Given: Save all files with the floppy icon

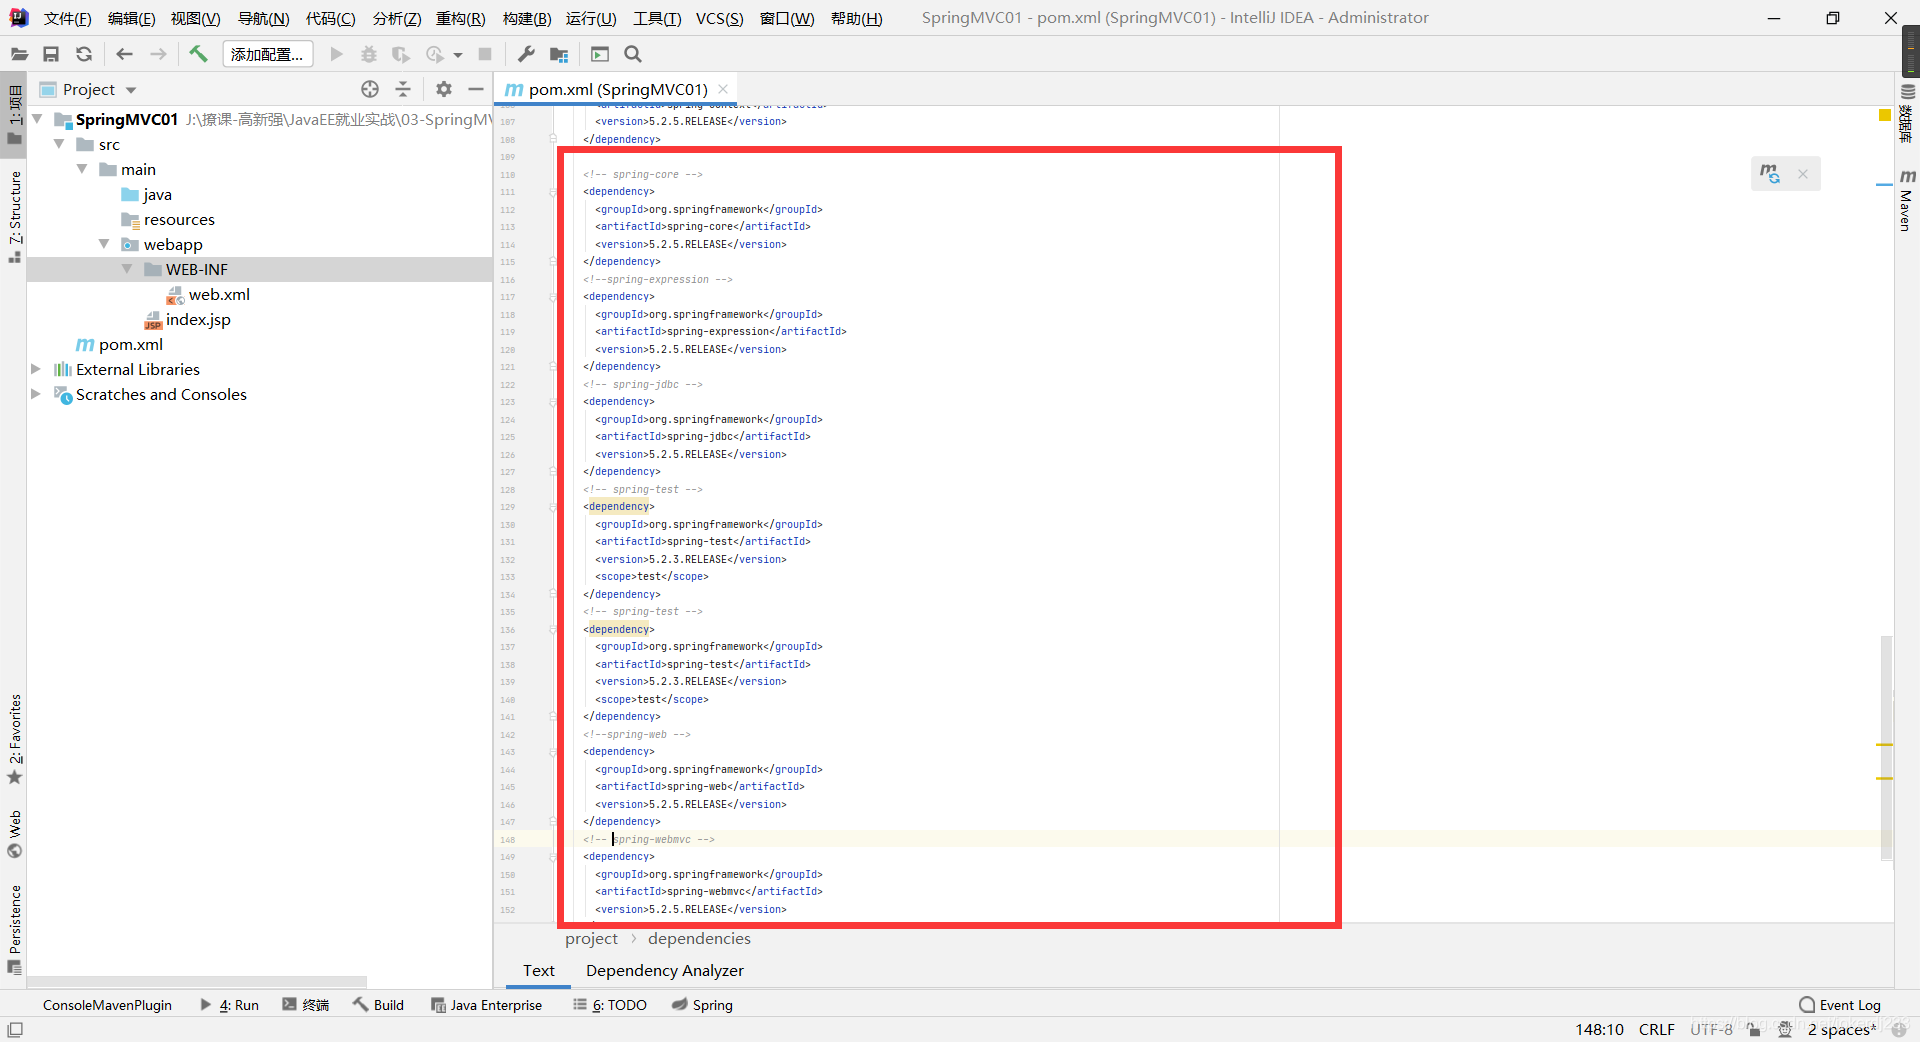Looking at the screenshot, I should 51,54.
